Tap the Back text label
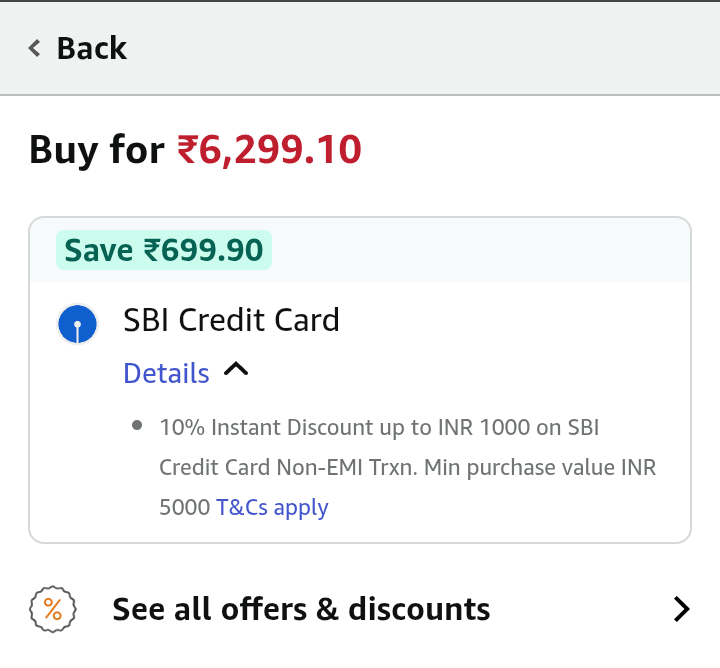 [91, 48]
